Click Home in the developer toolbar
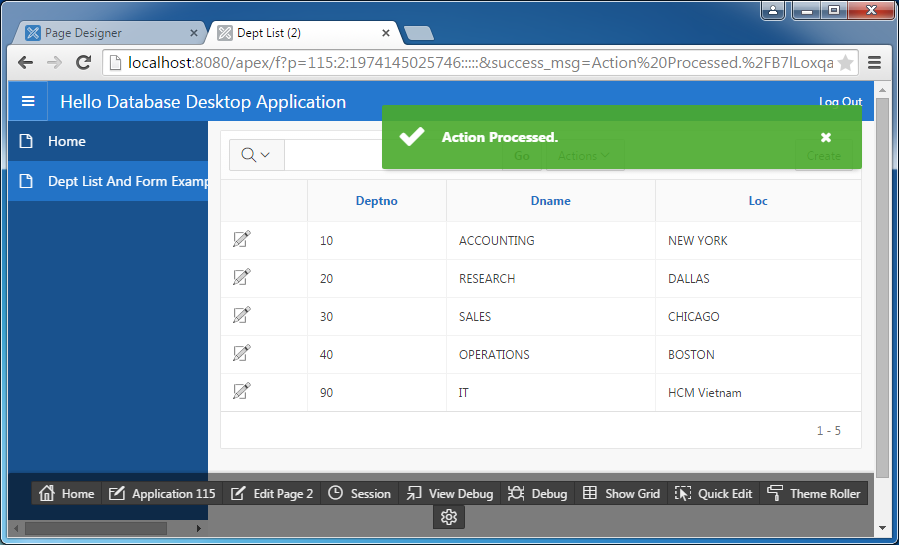The image size is (899, 545). [67, 493]
